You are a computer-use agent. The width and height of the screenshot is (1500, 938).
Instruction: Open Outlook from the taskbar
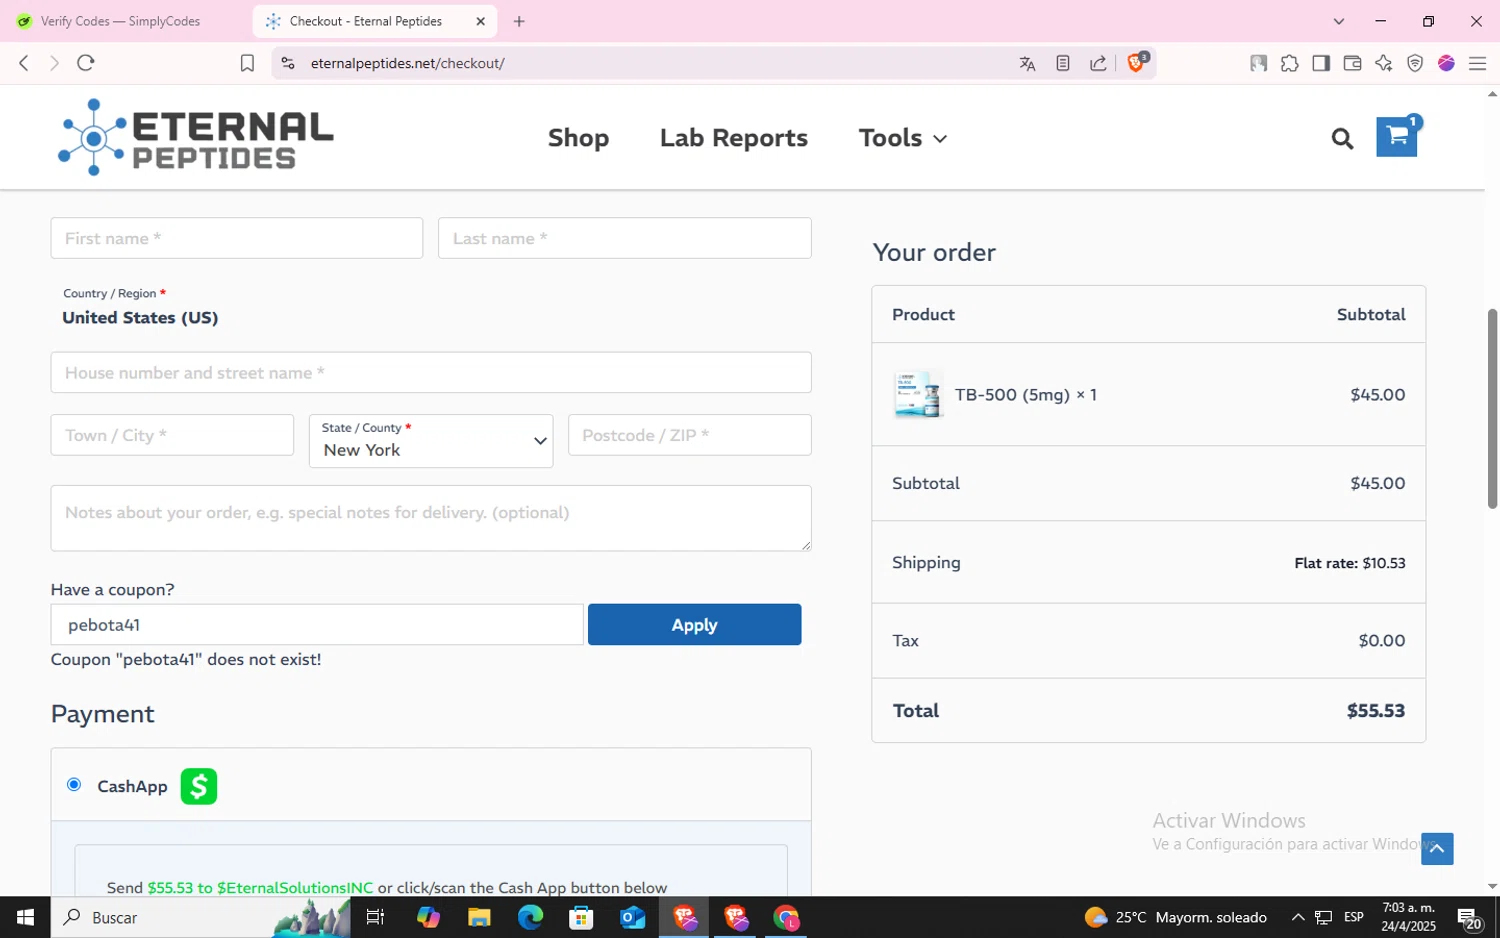(633, 917)
